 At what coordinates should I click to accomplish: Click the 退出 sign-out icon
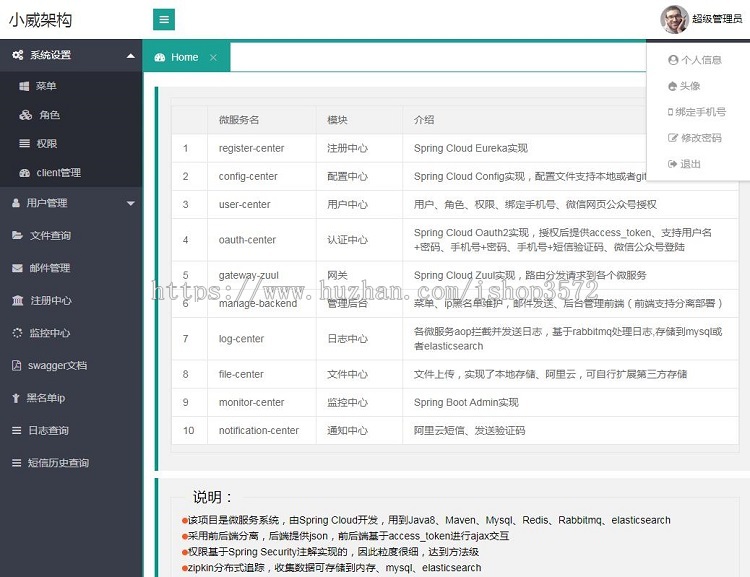[x=673, y=164]
